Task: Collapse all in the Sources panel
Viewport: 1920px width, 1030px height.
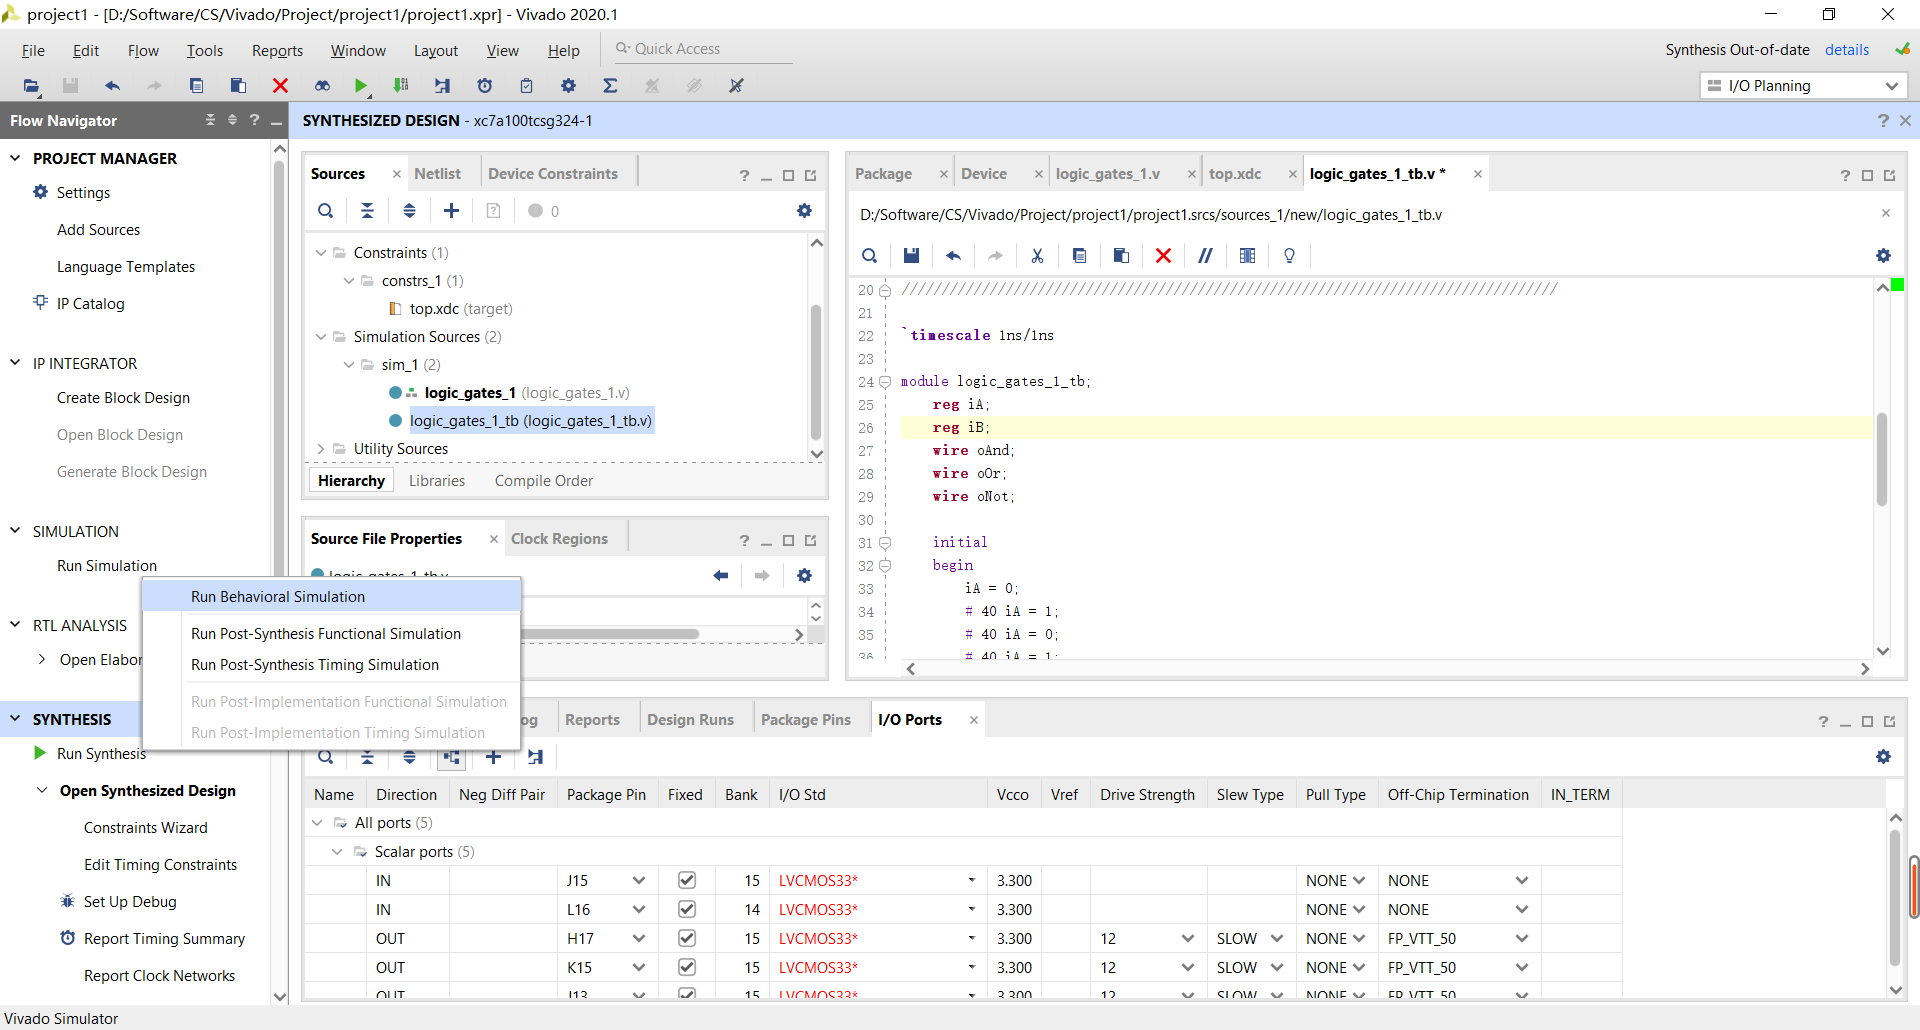Action: pos(367,211)
